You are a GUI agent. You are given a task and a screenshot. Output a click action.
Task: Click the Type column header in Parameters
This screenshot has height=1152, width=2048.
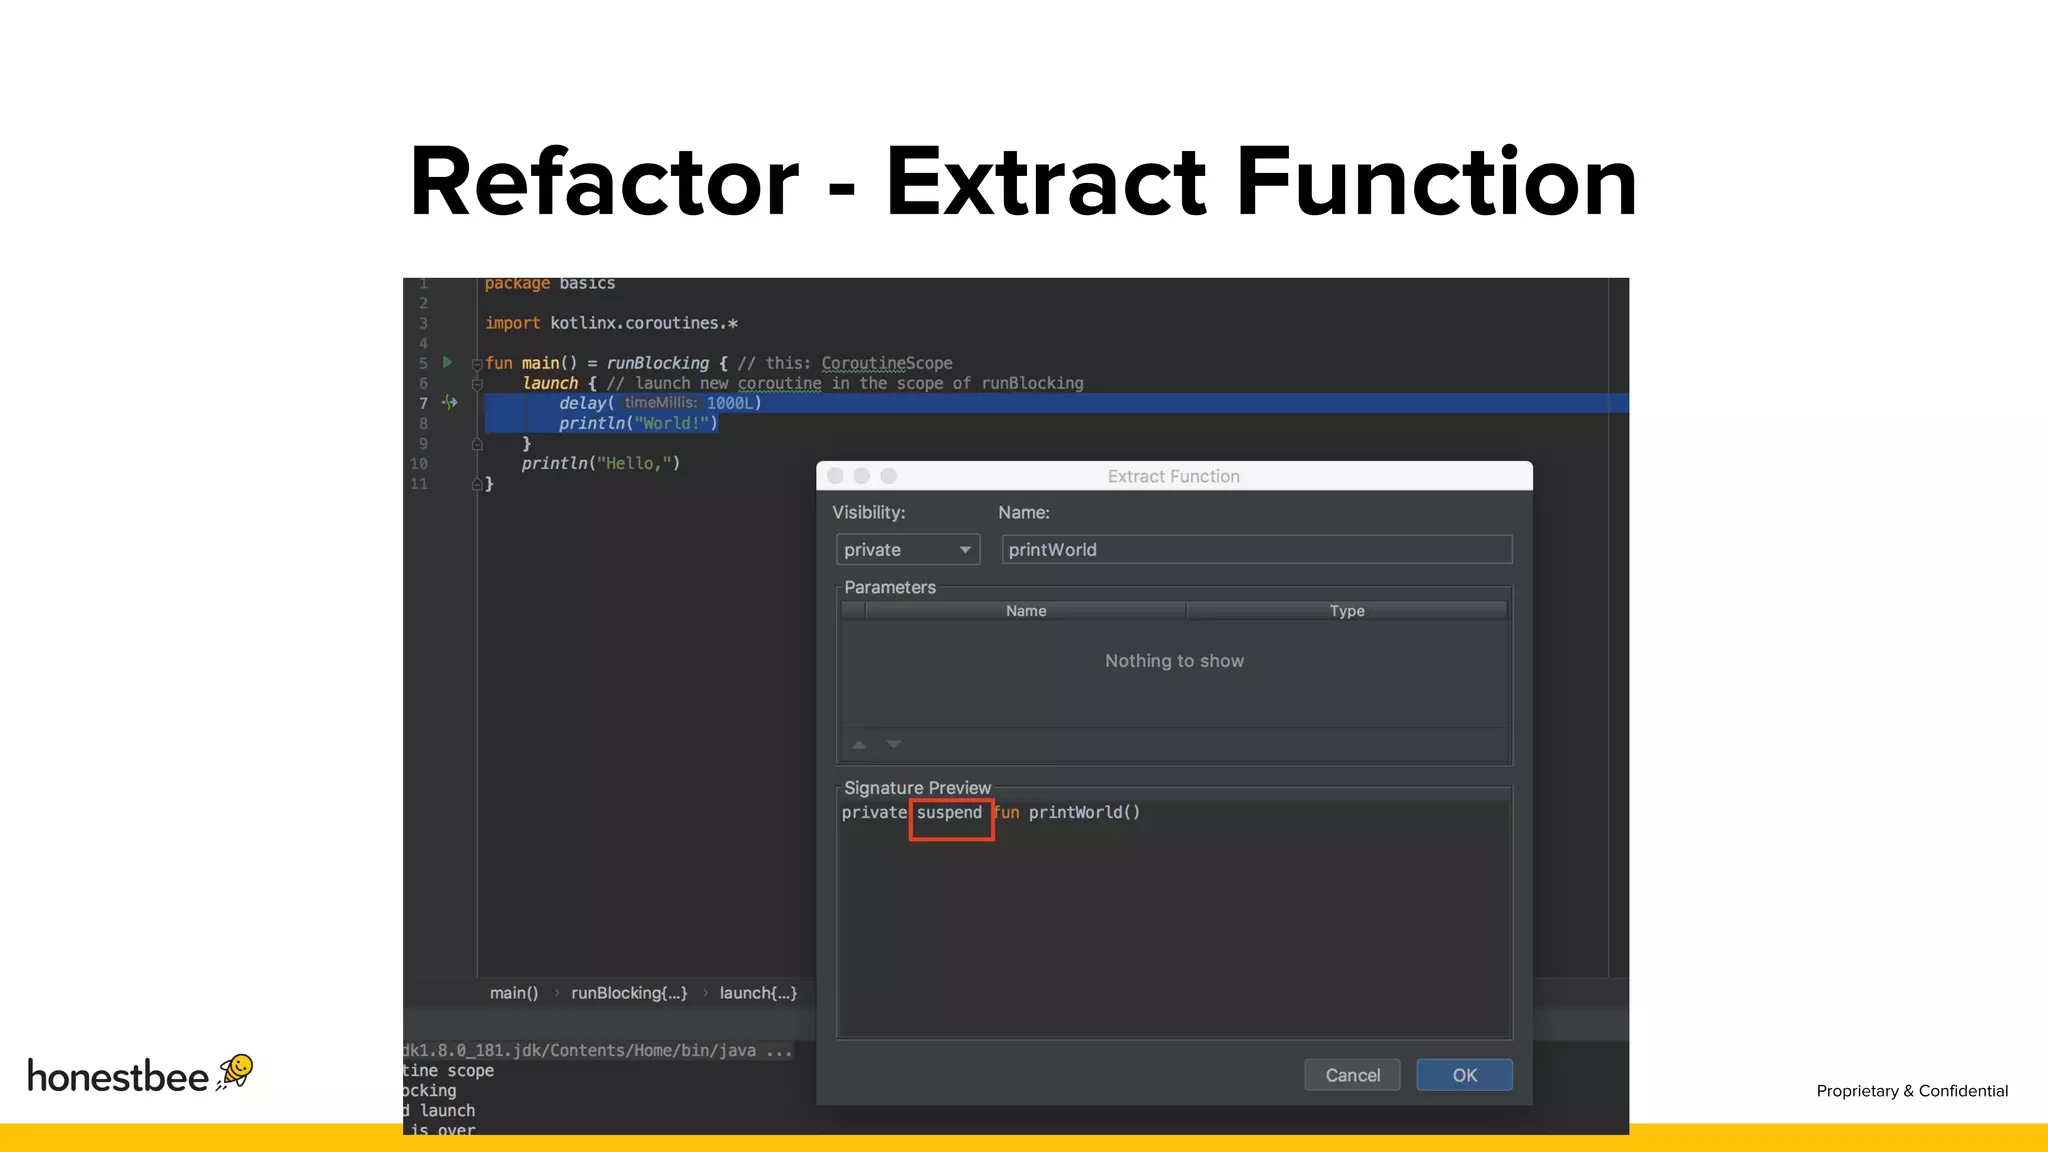1346,611
